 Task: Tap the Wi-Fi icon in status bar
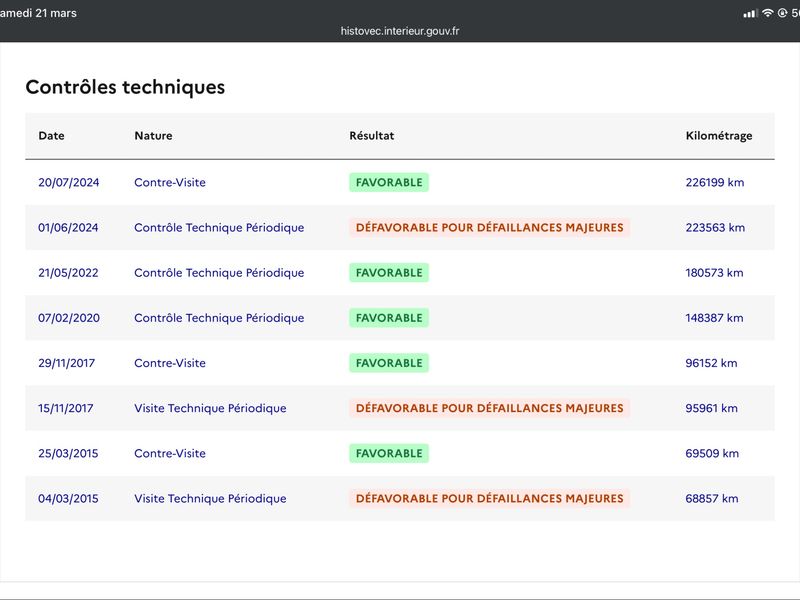(768, 13)
